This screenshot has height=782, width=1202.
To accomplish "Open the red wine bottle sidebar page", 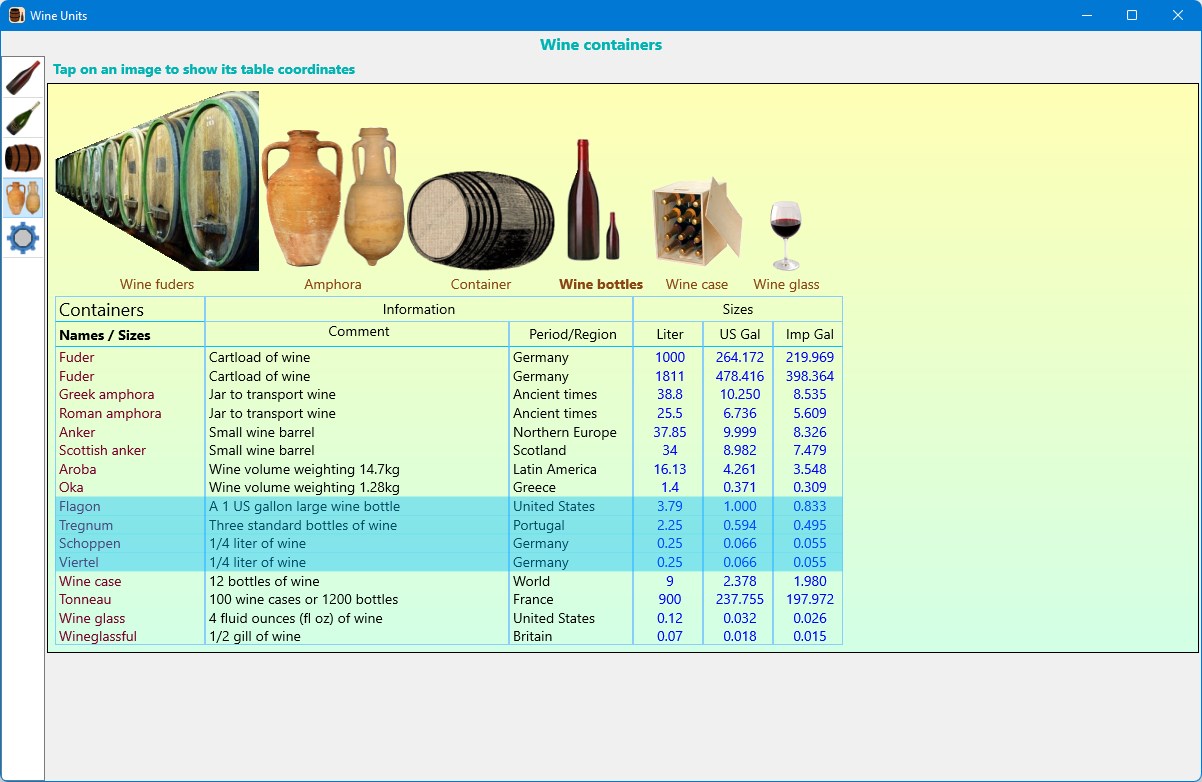I will point(23,77).
